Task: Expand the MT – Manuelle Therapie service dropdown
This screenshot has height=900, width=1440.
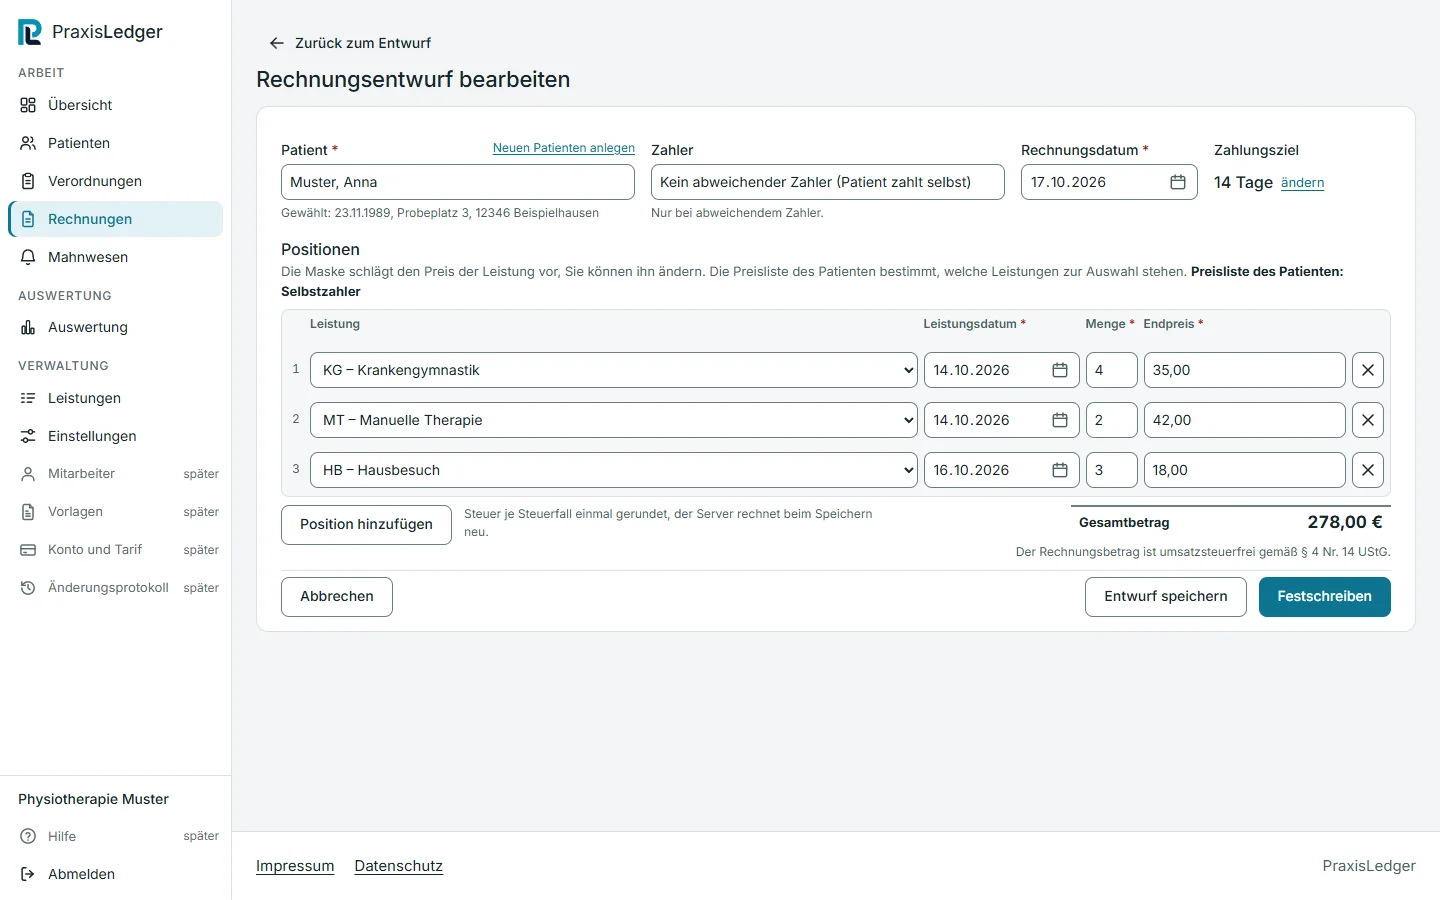Action: 614,420
